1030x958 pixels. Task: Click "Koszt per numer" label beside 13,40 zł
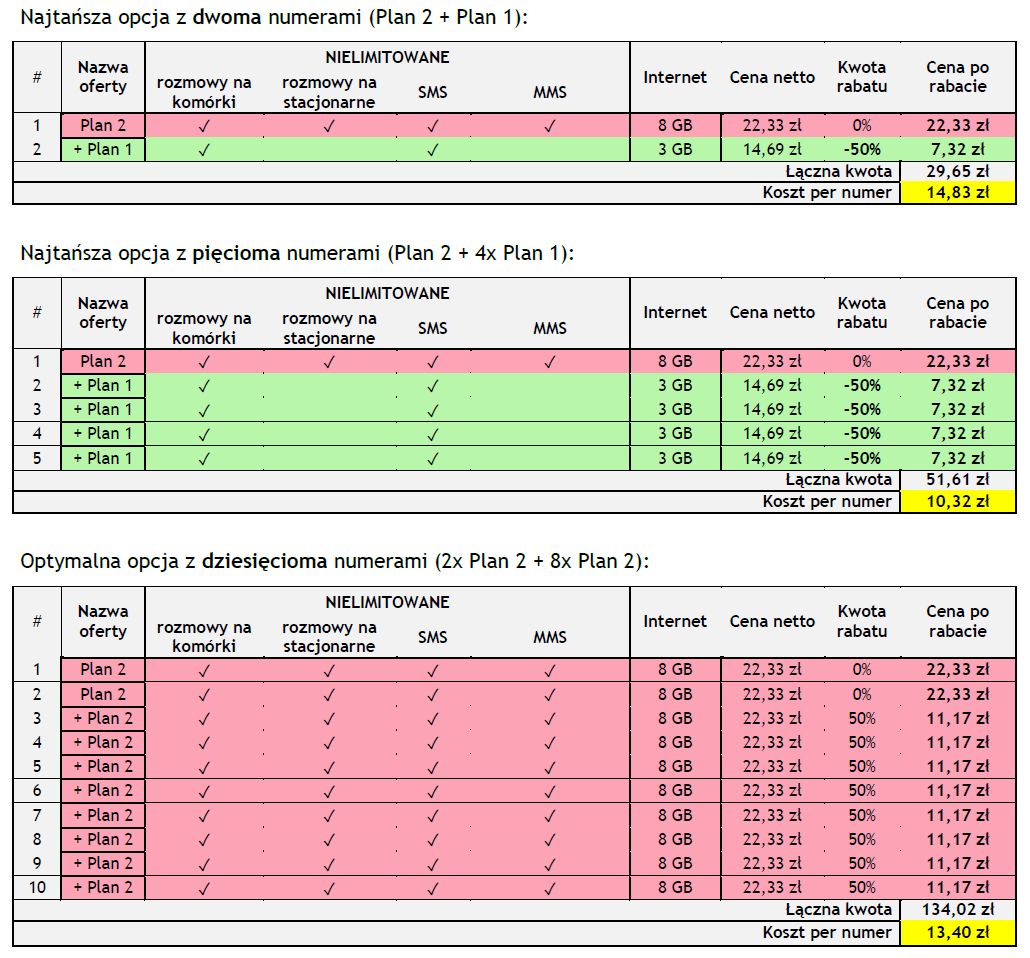tap(827, 932)
